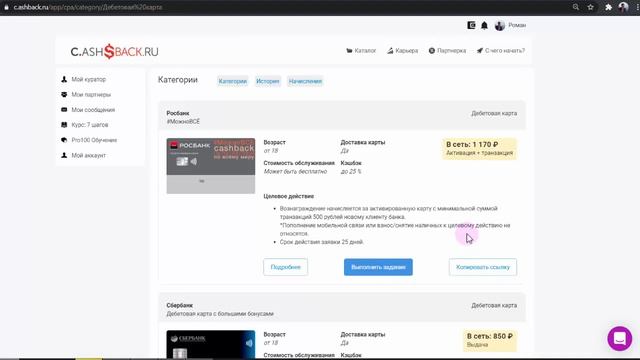The image size is (640, 360).
Task: Open the notifications bell
Action: click(x=484, y=26)
